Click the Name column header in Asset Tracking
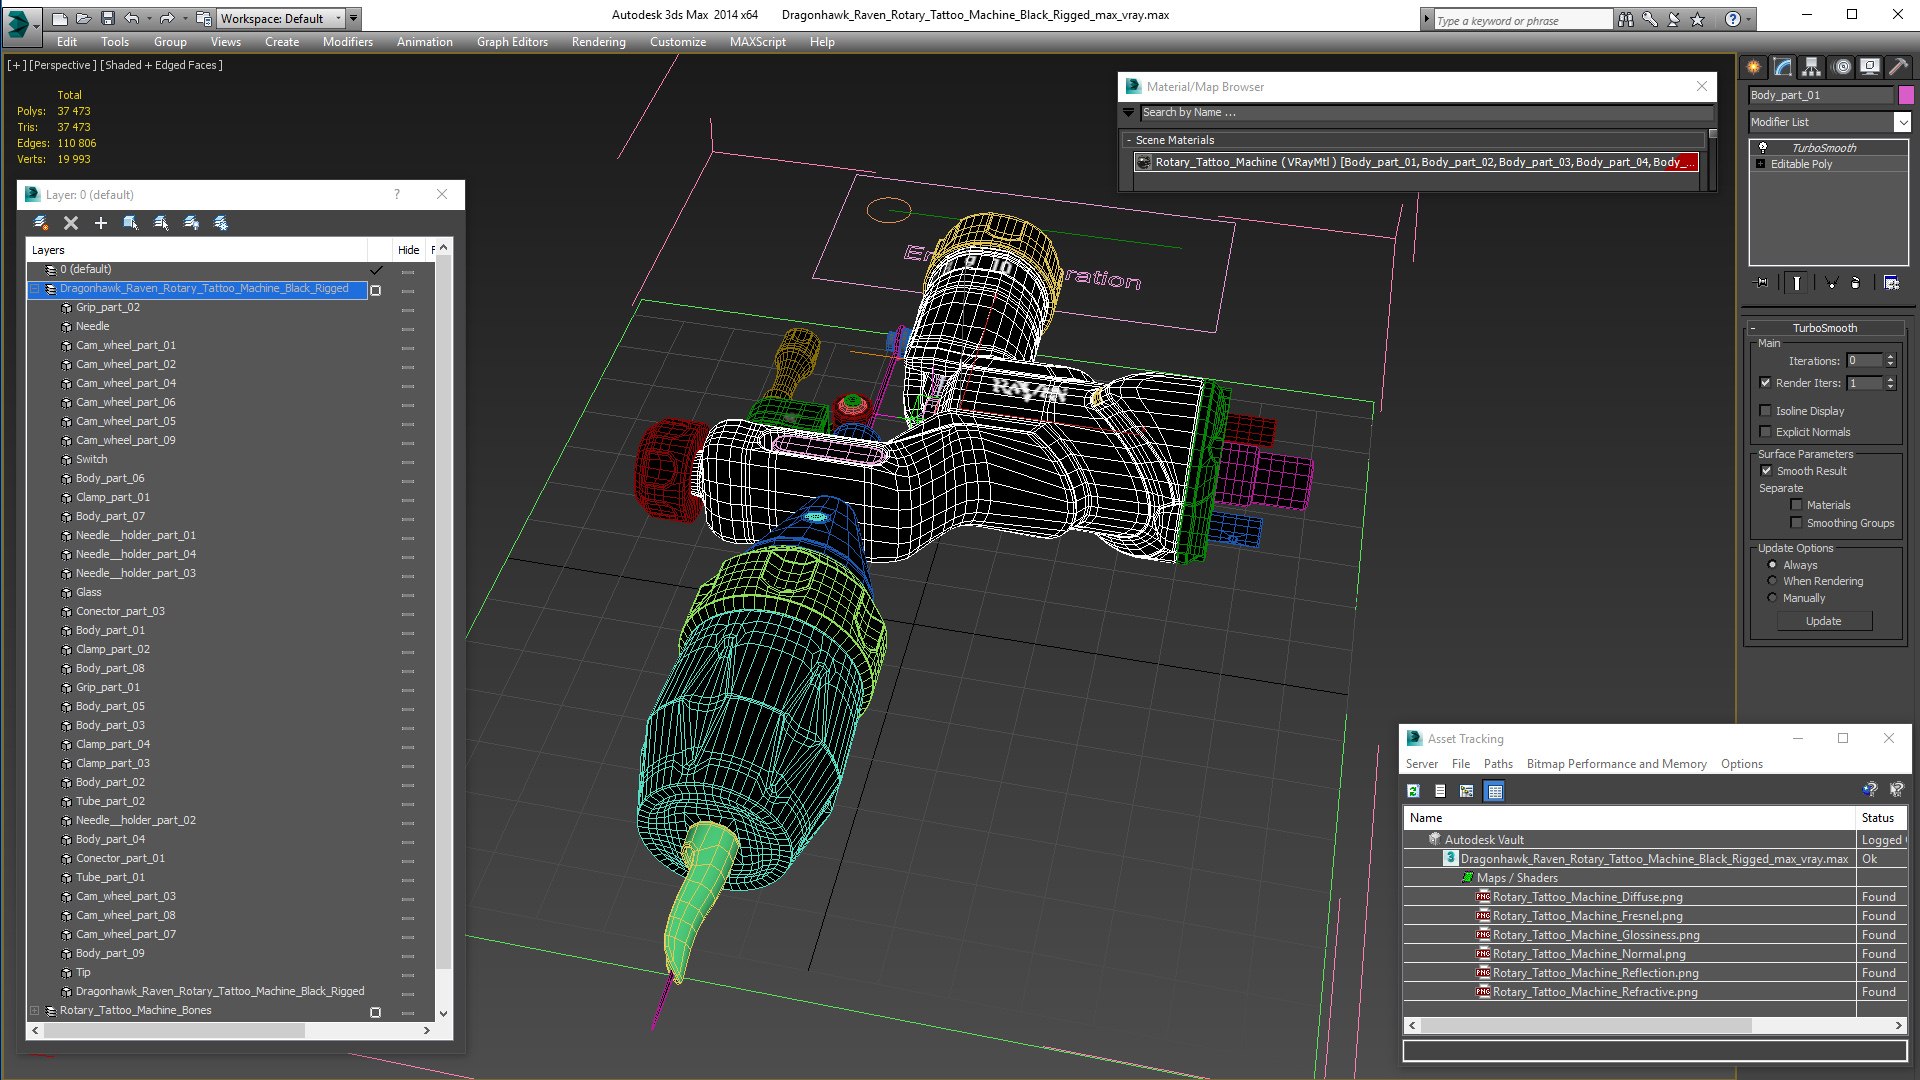Viewport: 1920px width, 1080px height. (x=1629, y=818)
